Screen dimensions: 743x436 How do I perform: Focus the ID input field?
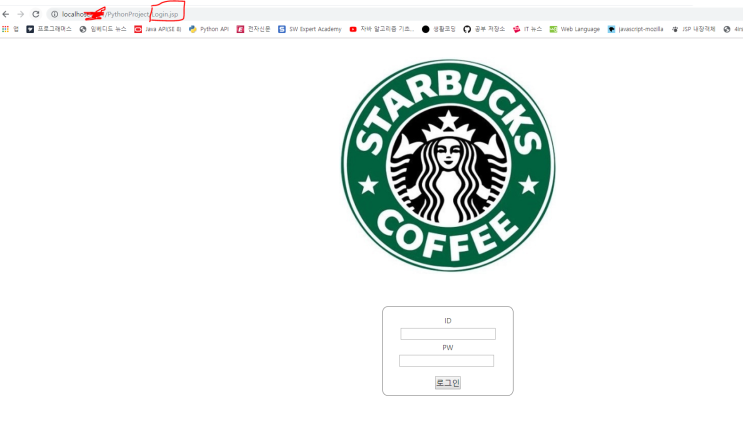click(x=448, y=334)
